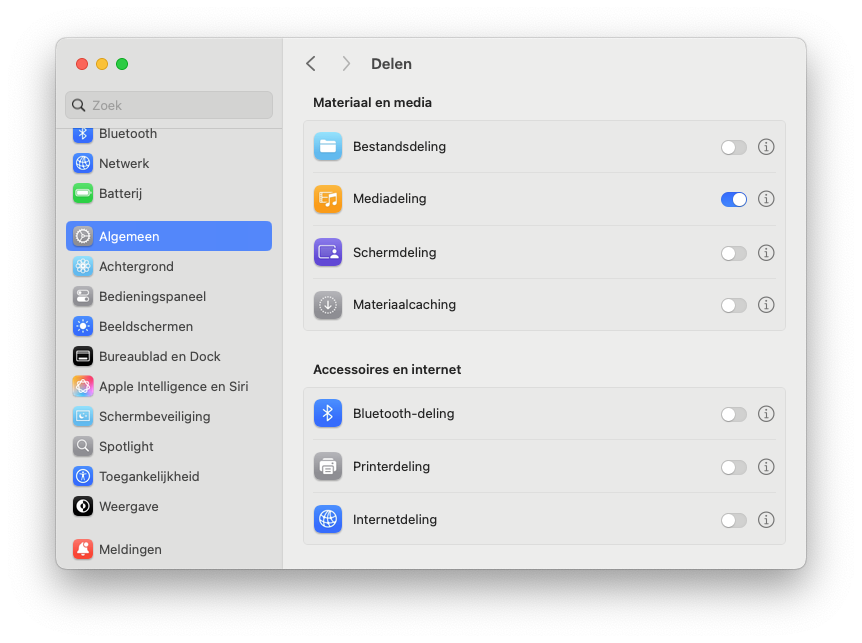
Task: Disable the Mediadeling switch
Action: coord(733,199)
